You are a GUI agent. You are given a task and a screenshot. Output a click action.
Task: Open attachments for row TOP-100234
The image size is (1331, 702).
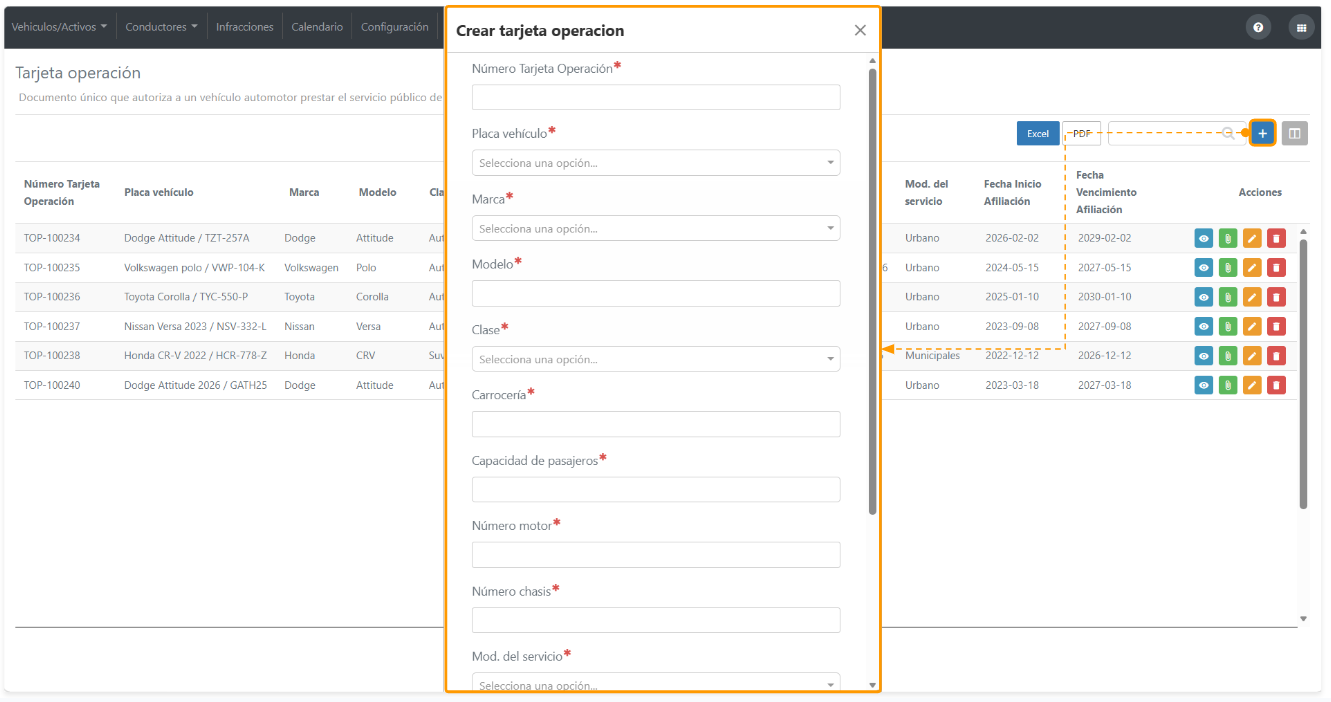[x=1228, y=238]
